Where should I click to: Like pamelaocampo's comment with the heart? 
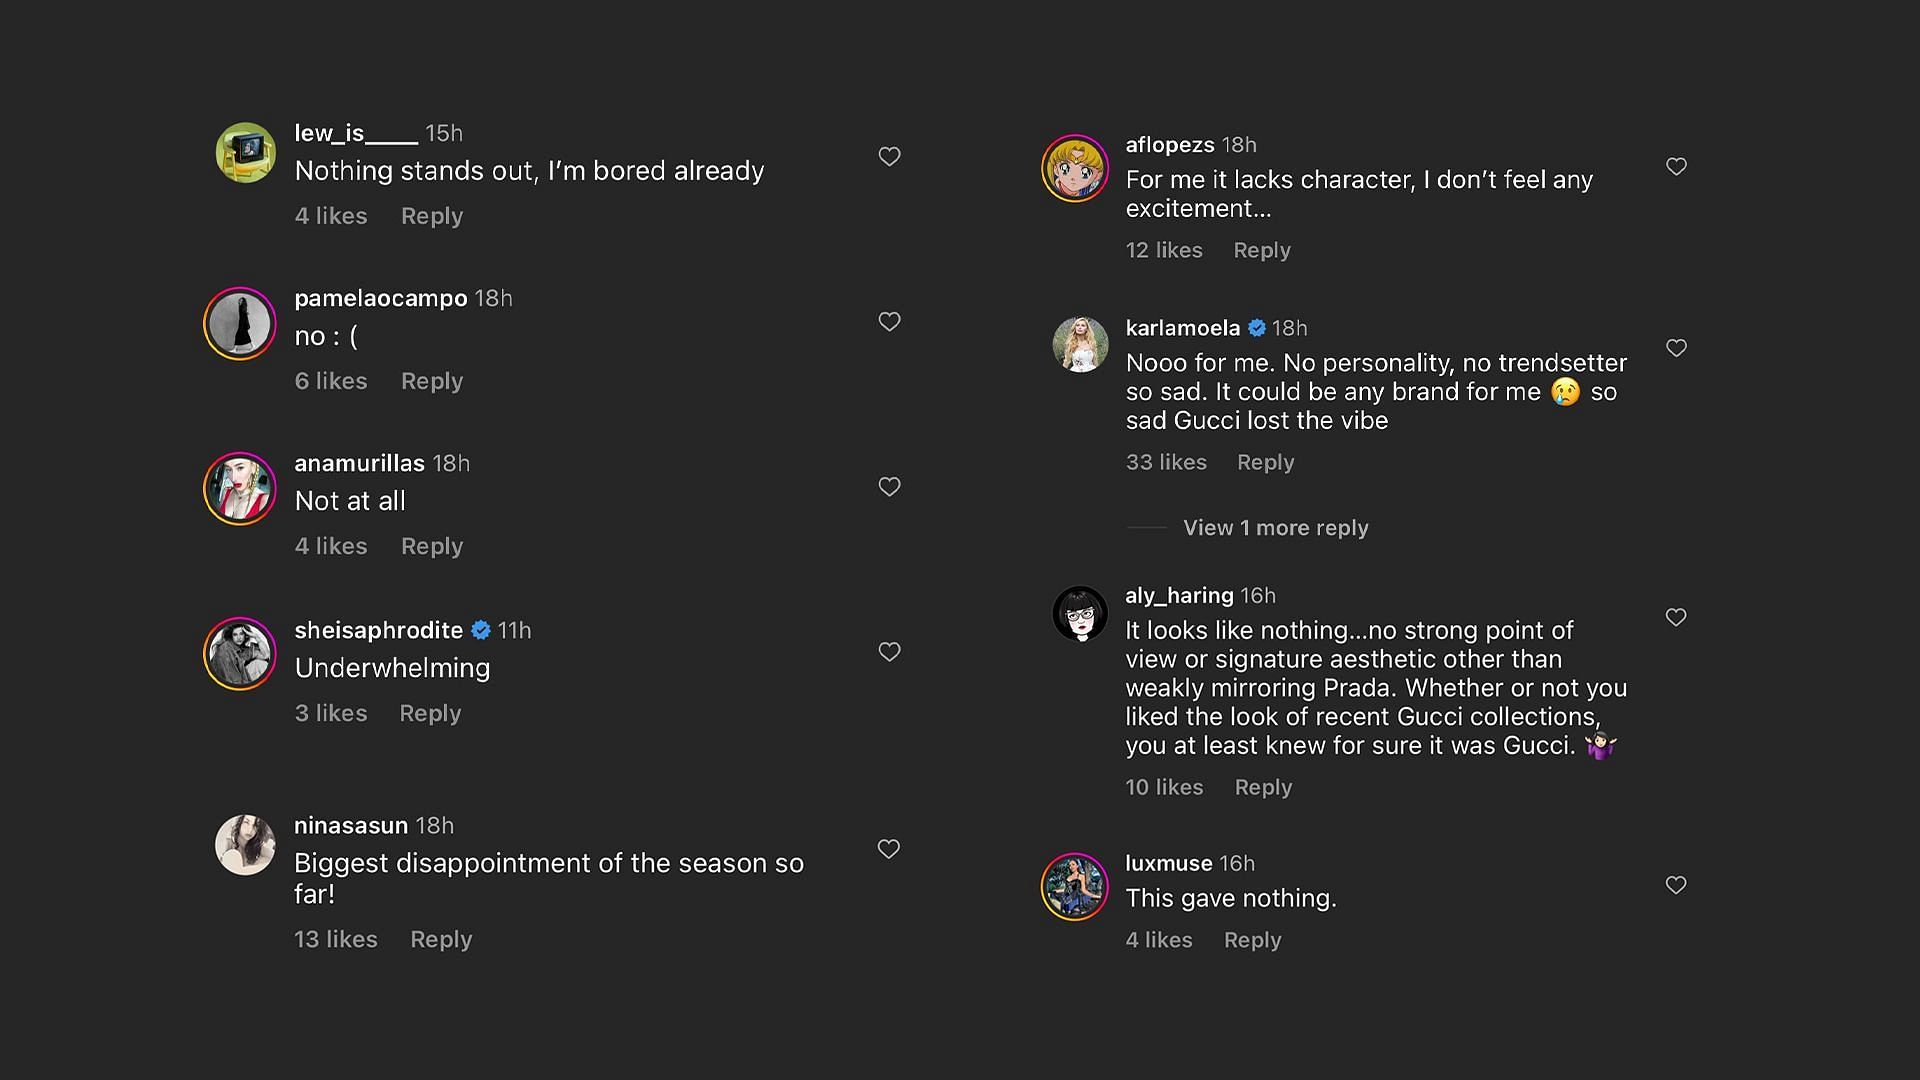tap(889, 321)
